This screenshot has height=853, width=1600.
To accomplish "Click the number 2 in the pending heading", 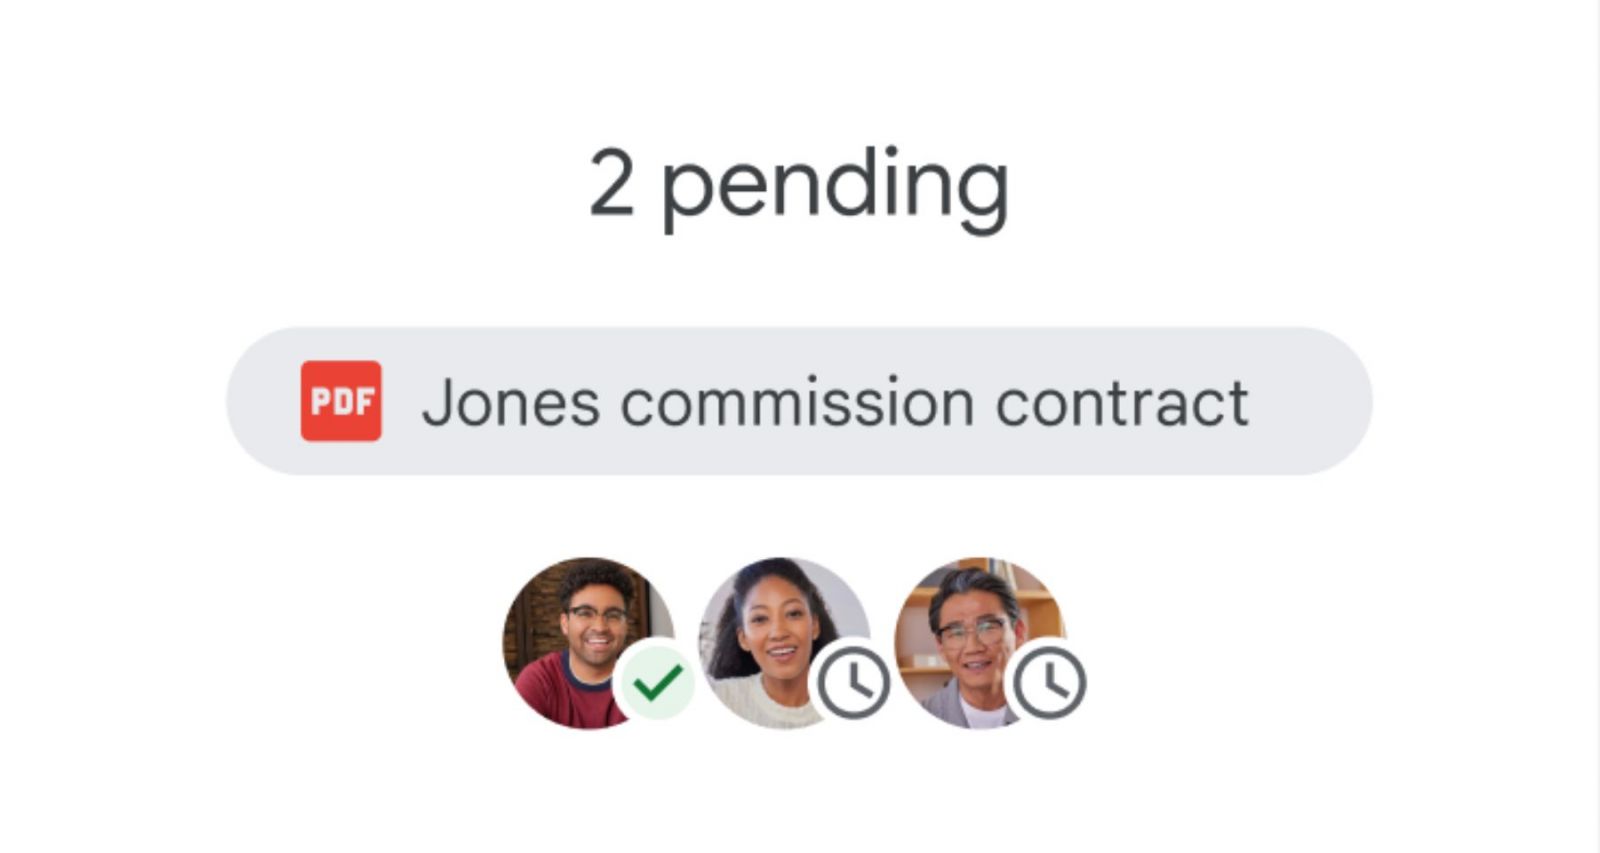I will coord(611,182).
